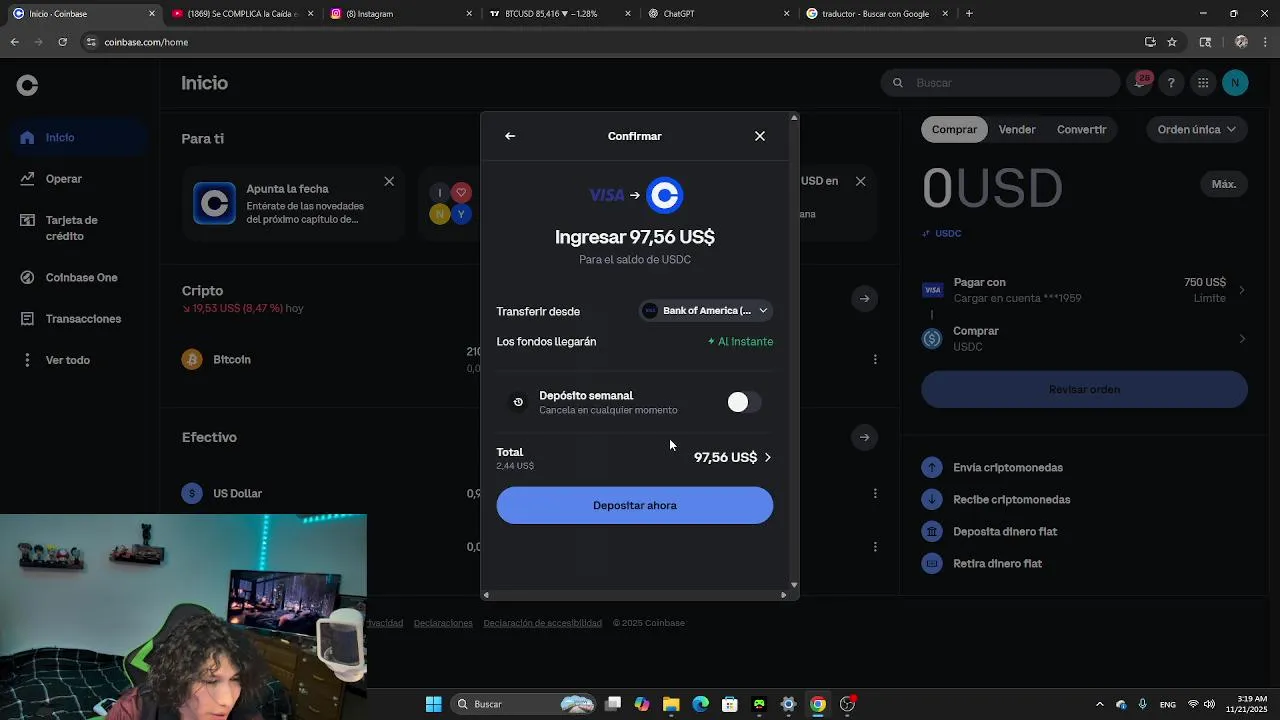1280x720 pixels.
Task: Click the Máx. button
Action: click(x=1224, y=184)
